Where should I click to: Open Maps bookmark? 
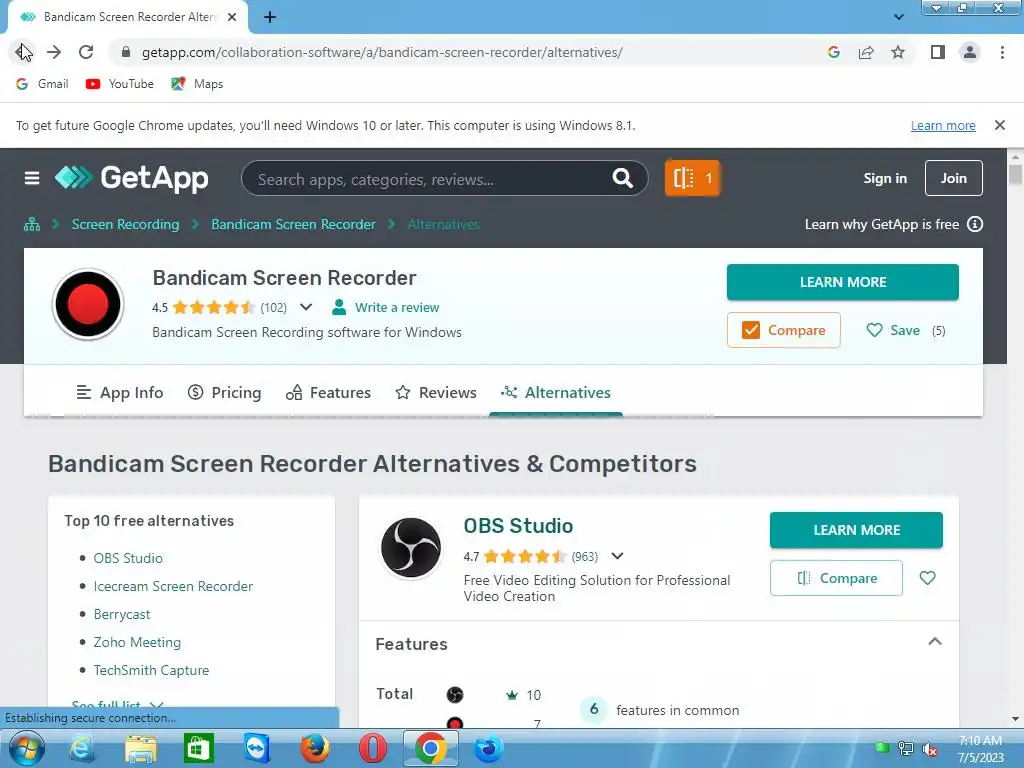point(197,84)
